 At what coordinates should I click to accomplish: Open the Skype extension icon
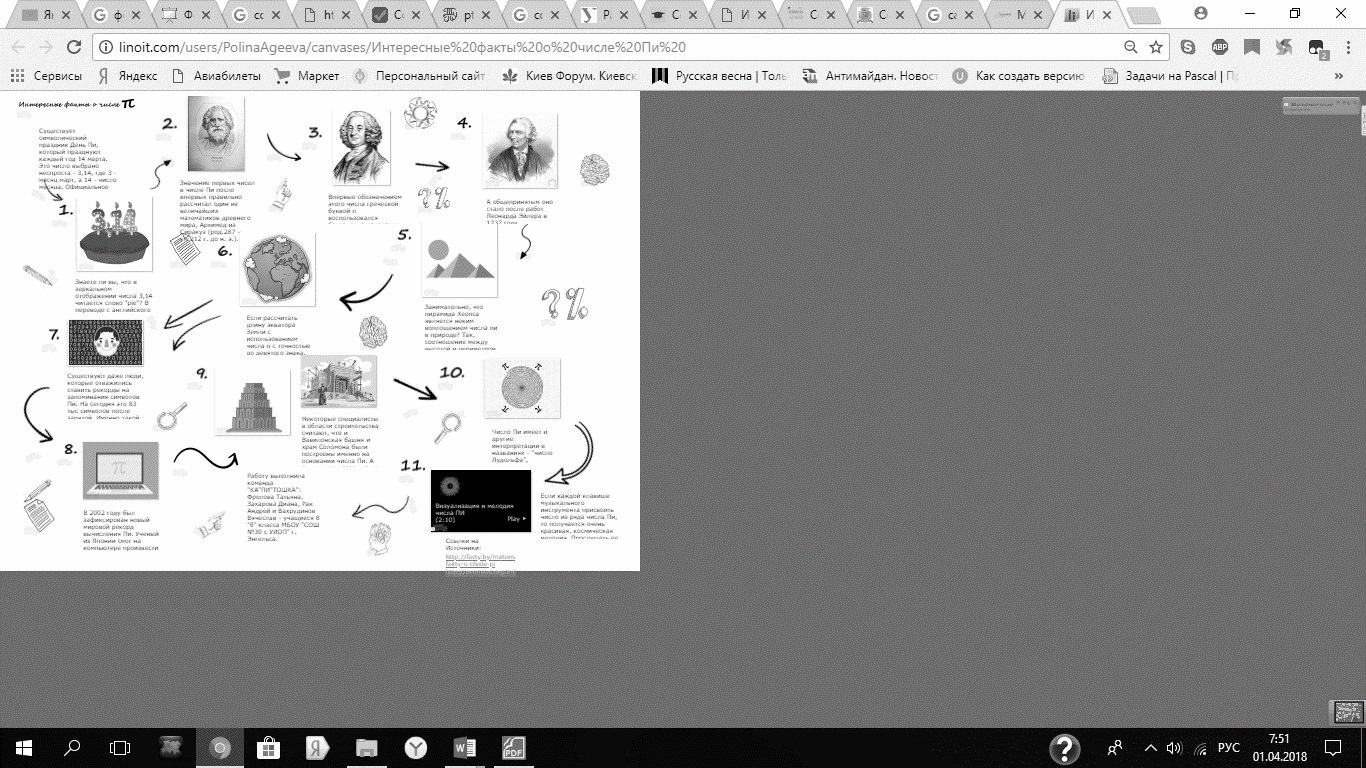tap(1187, 47)
